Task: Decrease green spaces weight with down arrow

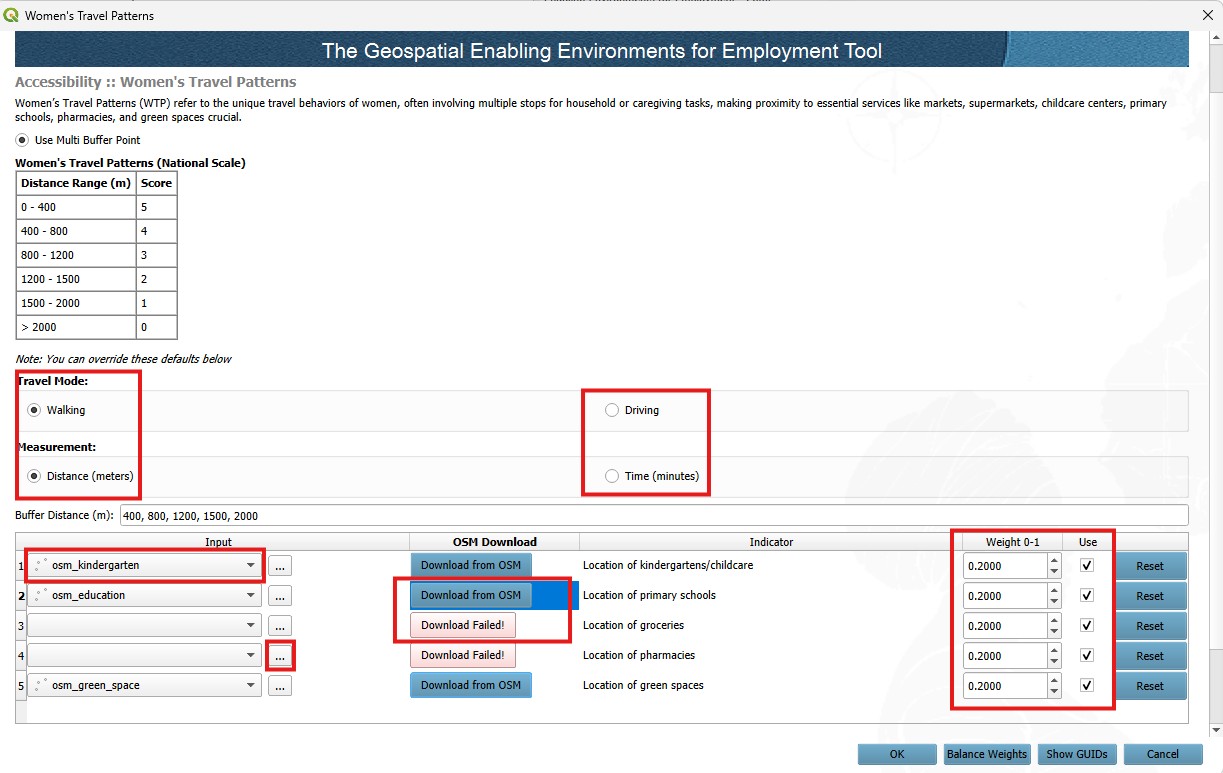Action: click(x=1053, y=692)
